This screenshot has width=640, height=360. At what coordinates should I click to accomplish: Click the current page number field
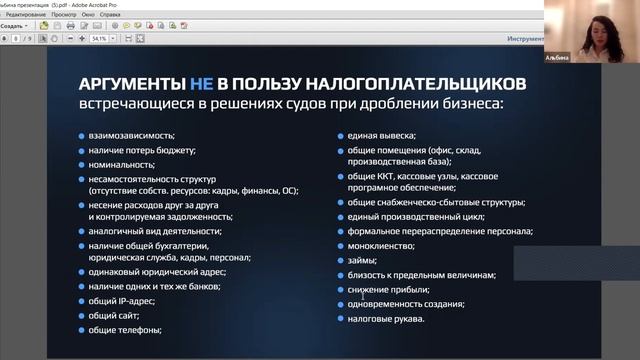pyautogui.click(x=16, y=38)
